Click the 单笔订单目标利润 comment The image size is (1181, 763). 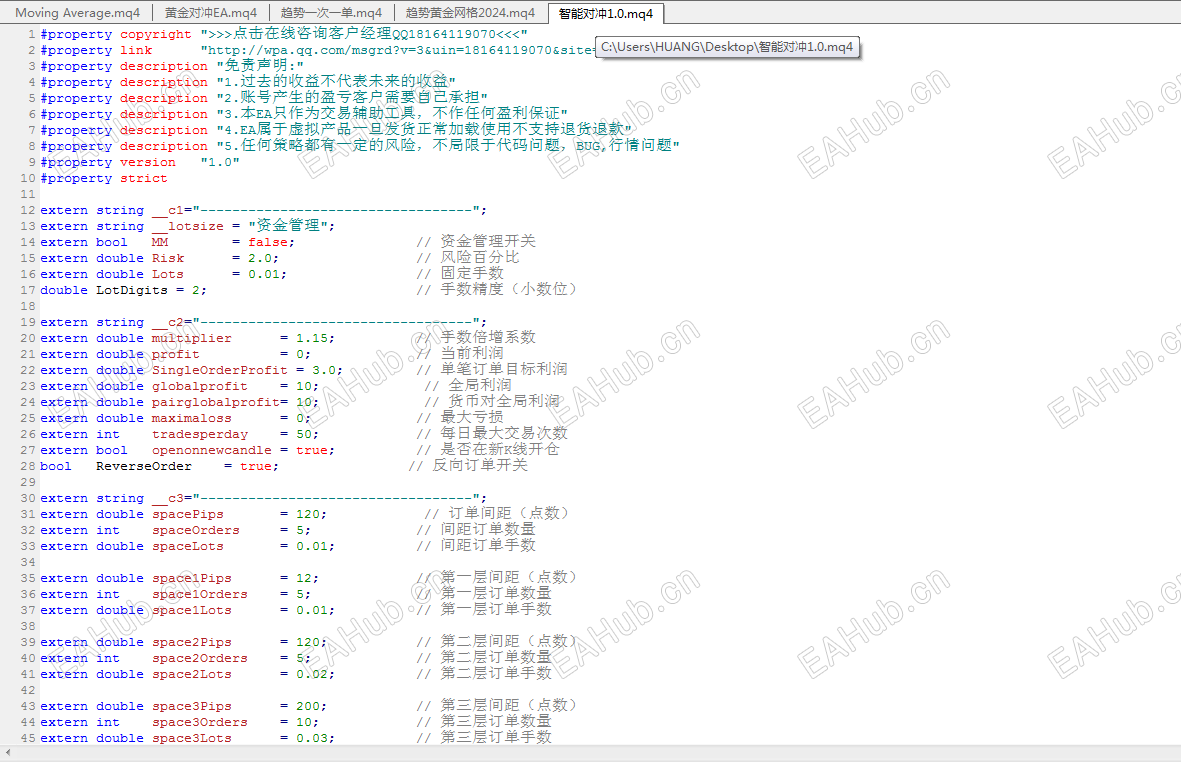point(504,369)
